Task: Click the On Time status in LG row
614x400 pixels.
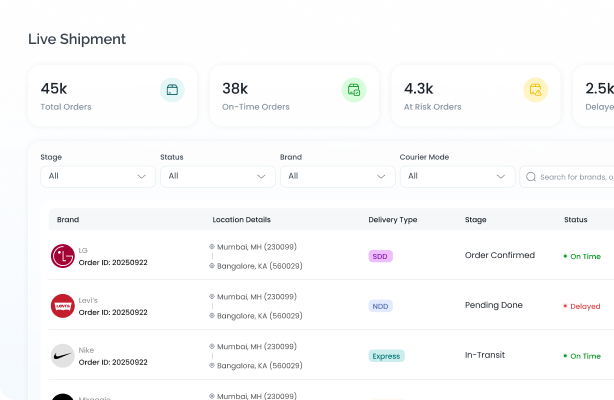Action: [x=582, y=256]
